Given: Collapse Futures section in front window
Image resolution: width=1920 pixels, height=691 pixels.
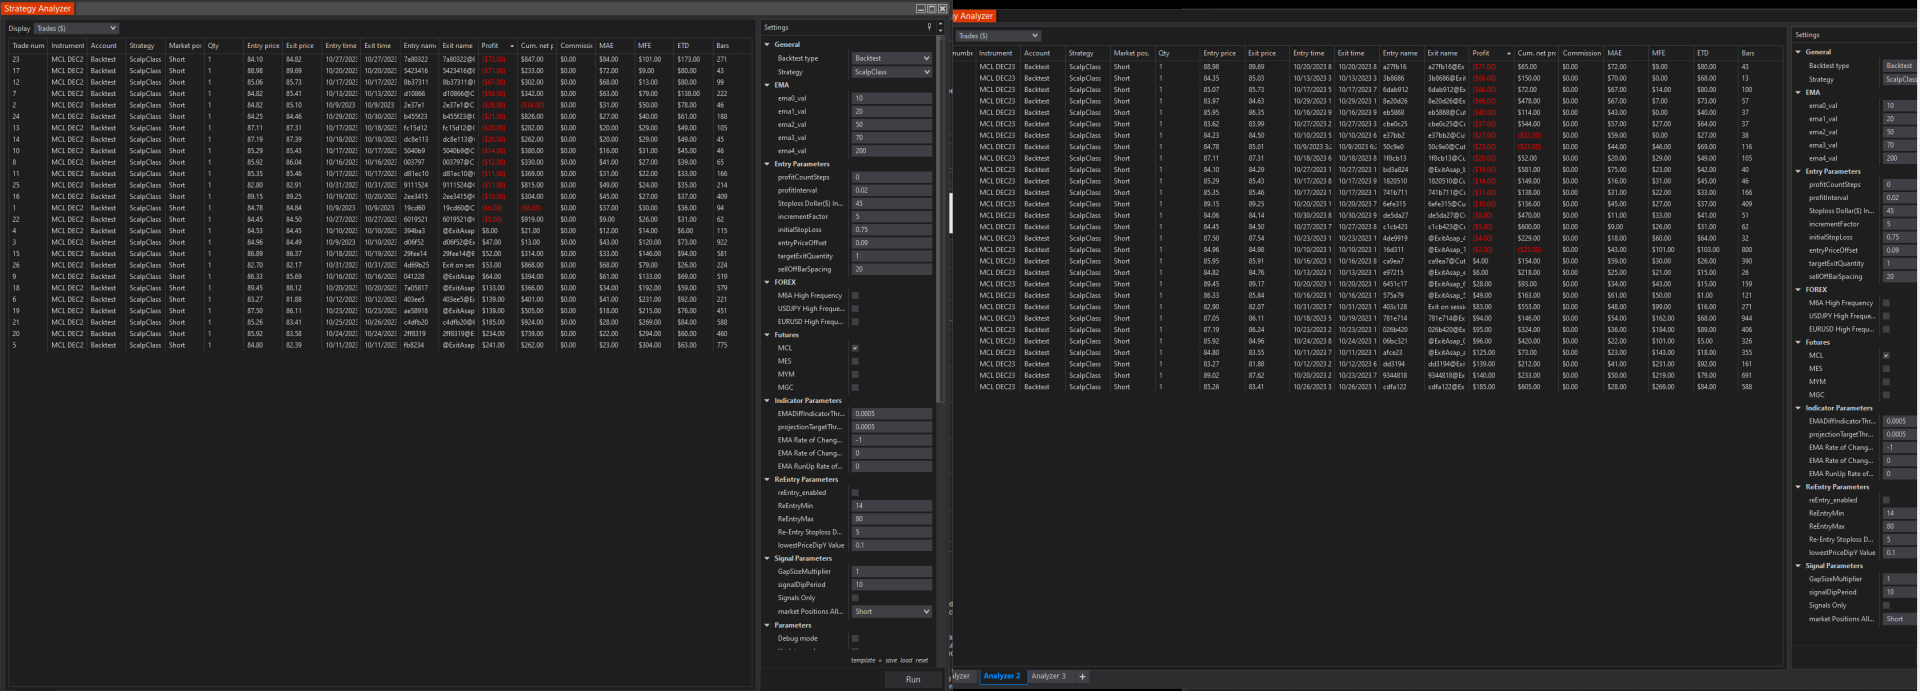Looking at the screenshot, I should click(768, 335).
